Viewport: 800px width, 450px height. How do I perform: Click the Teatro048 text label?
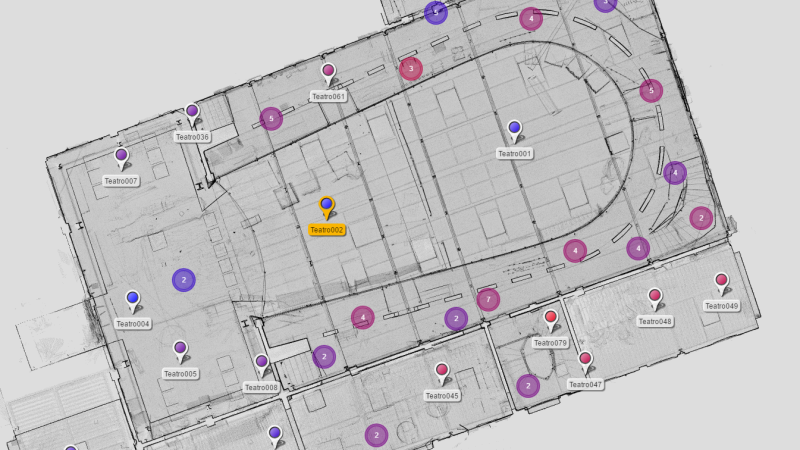[655, 322]
